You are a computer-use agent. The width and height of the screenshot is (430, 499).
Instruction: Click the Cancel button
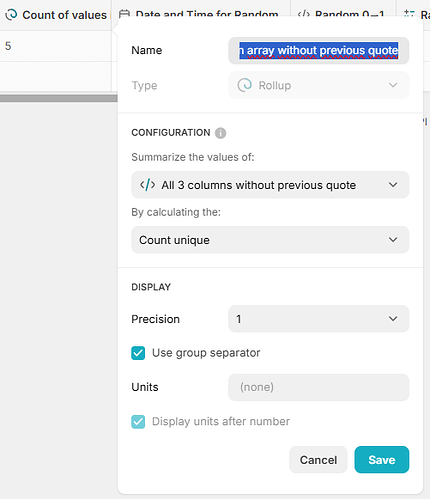click(318, 460)
